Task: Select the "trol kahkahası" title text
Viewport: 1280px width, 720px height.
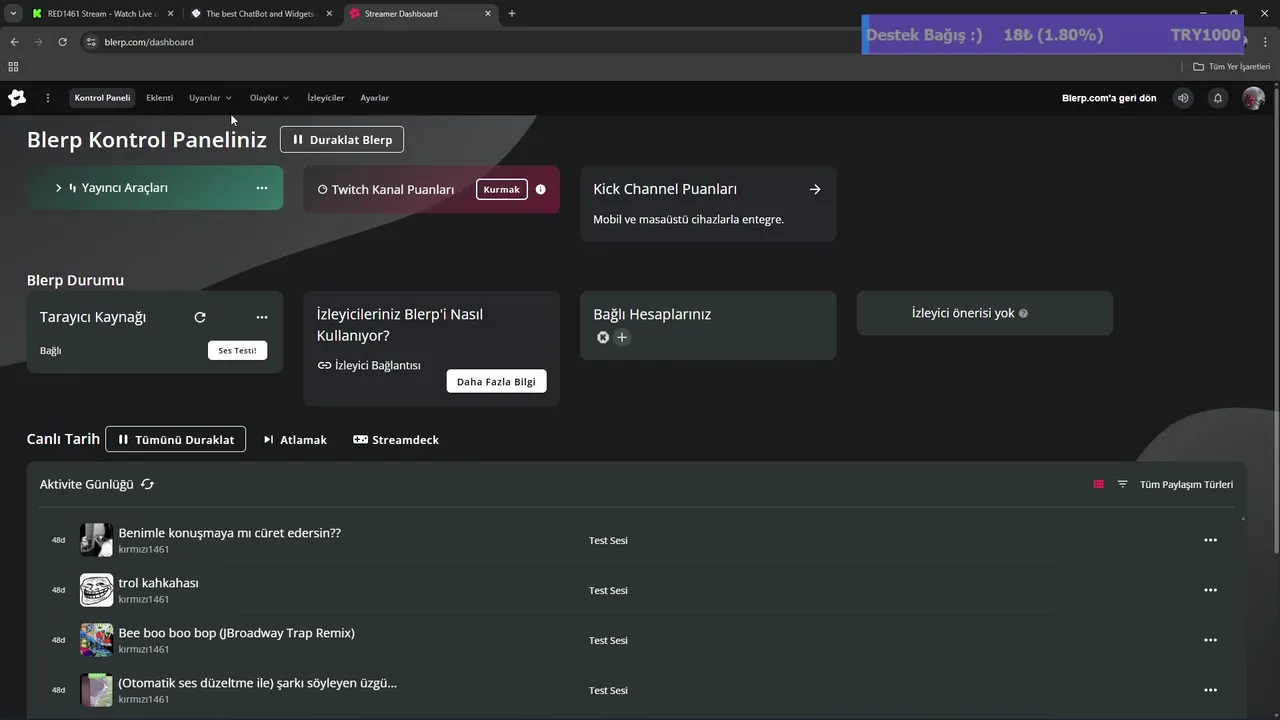Action: click(x=158, y=583)
